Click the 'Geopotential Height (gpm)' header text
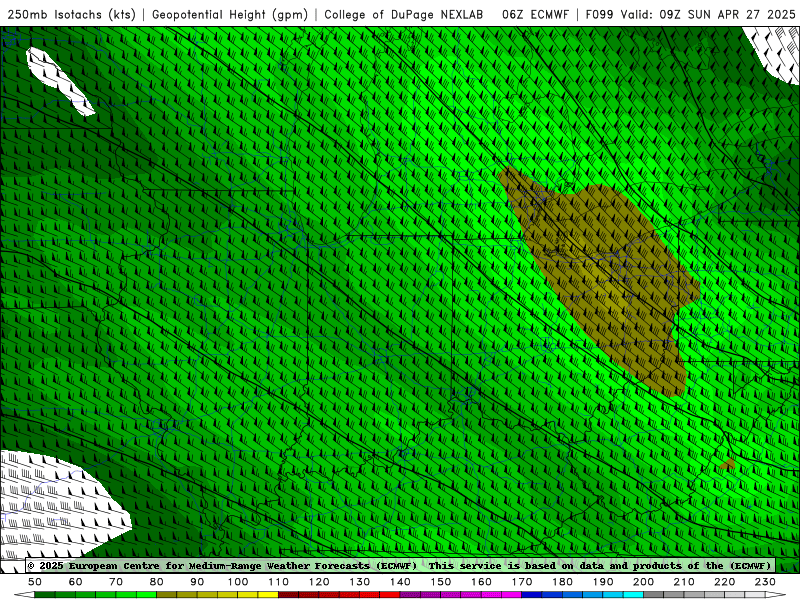The width and height of the screenshot is (800, 600). click(230, 14)
